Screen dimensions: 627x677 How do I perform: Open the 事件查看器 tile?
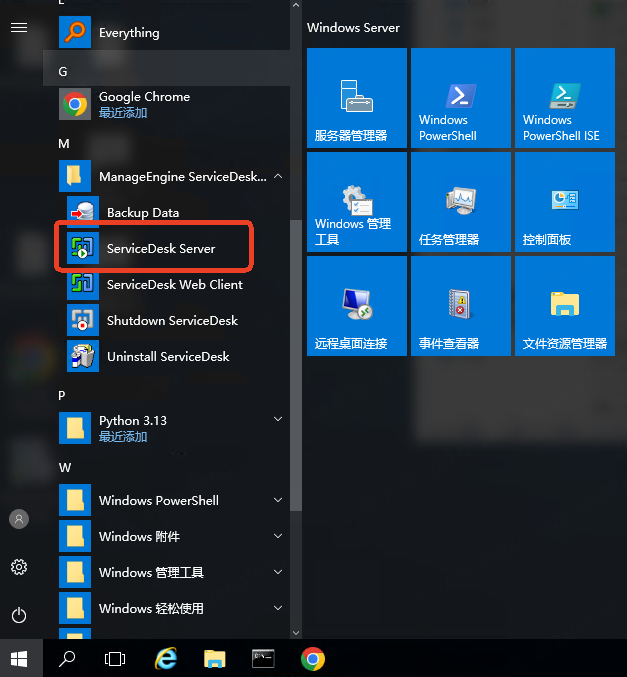pyautogui.click(x=461, y=306)
